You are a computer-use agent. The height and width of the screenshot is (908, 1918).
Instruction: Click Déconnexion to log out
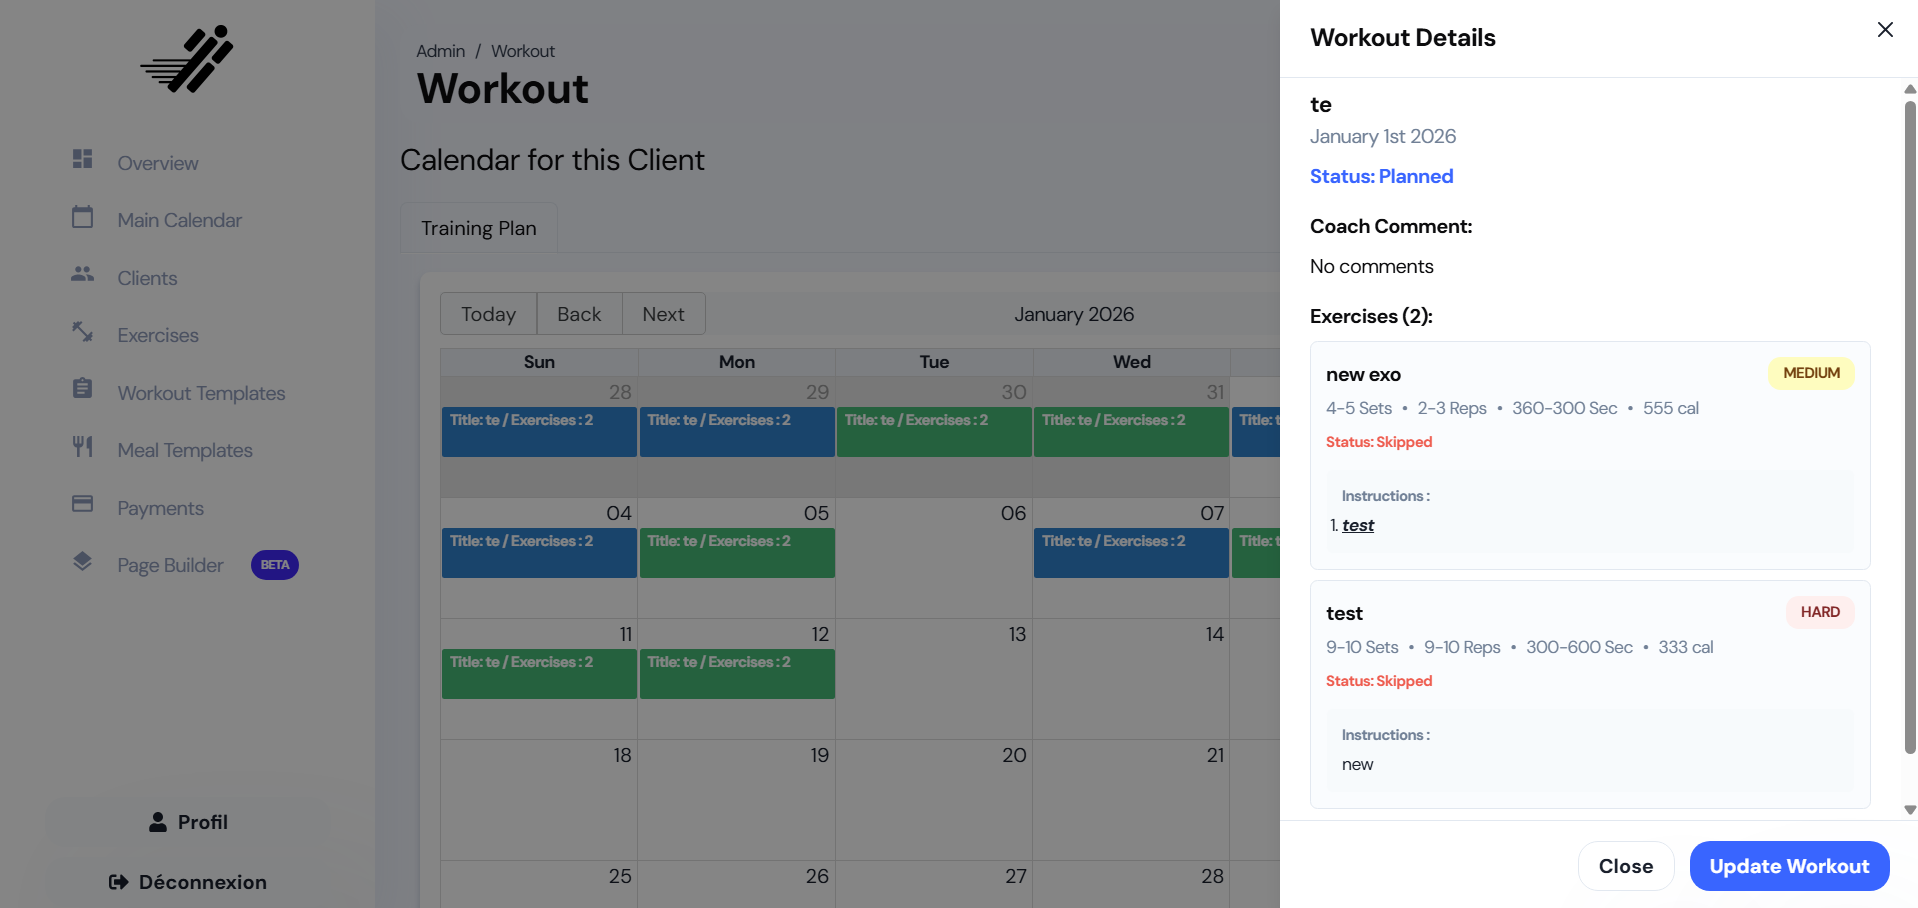click(188, 882)
